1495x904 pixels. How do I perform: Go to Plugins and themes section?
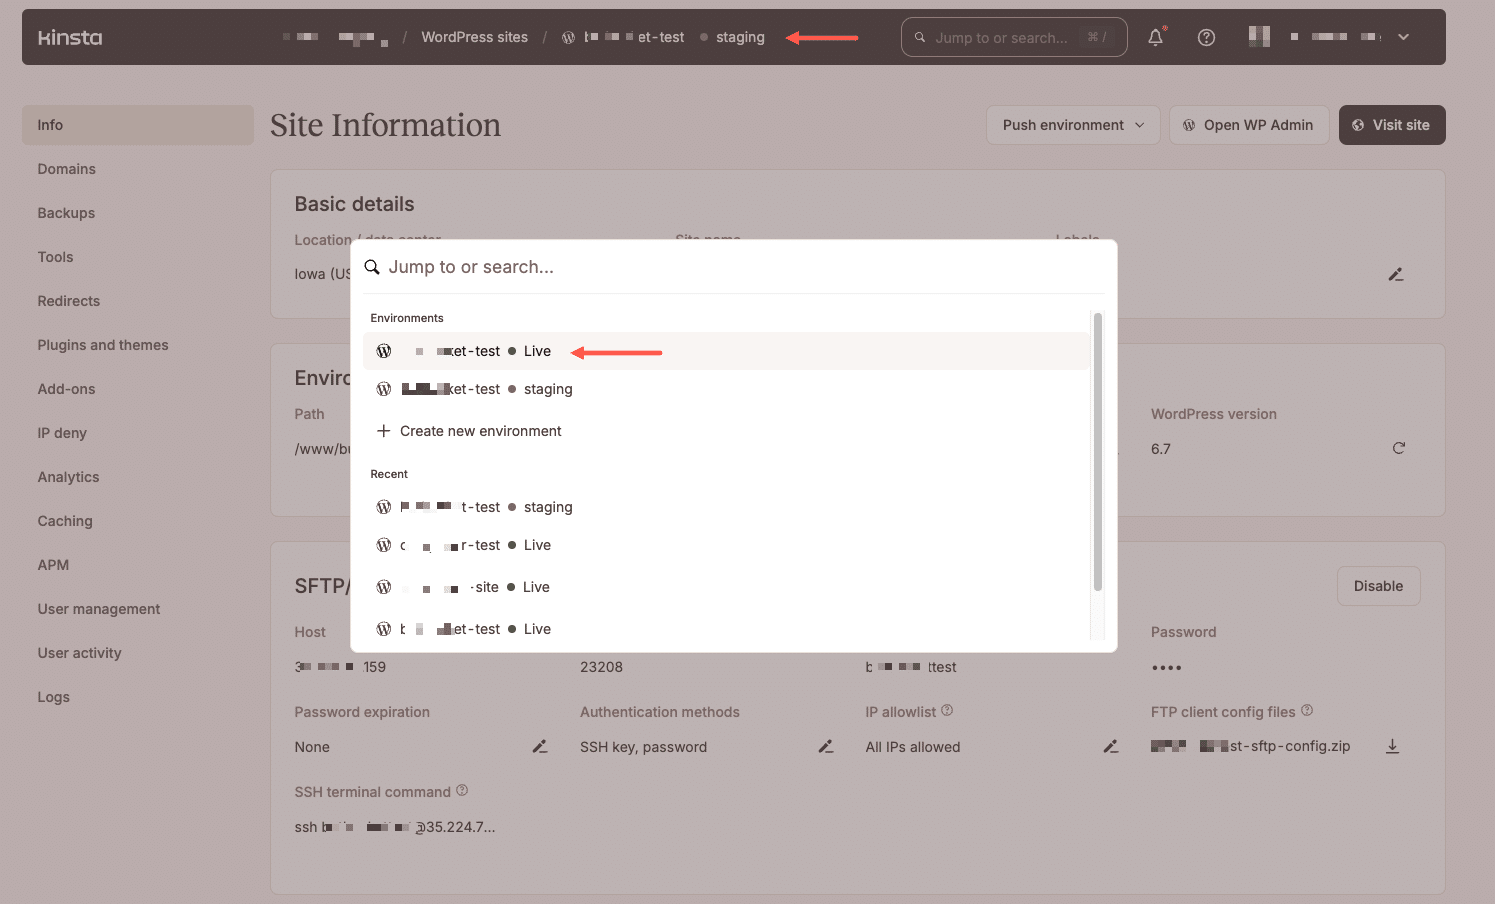click(x=103, y=345)
